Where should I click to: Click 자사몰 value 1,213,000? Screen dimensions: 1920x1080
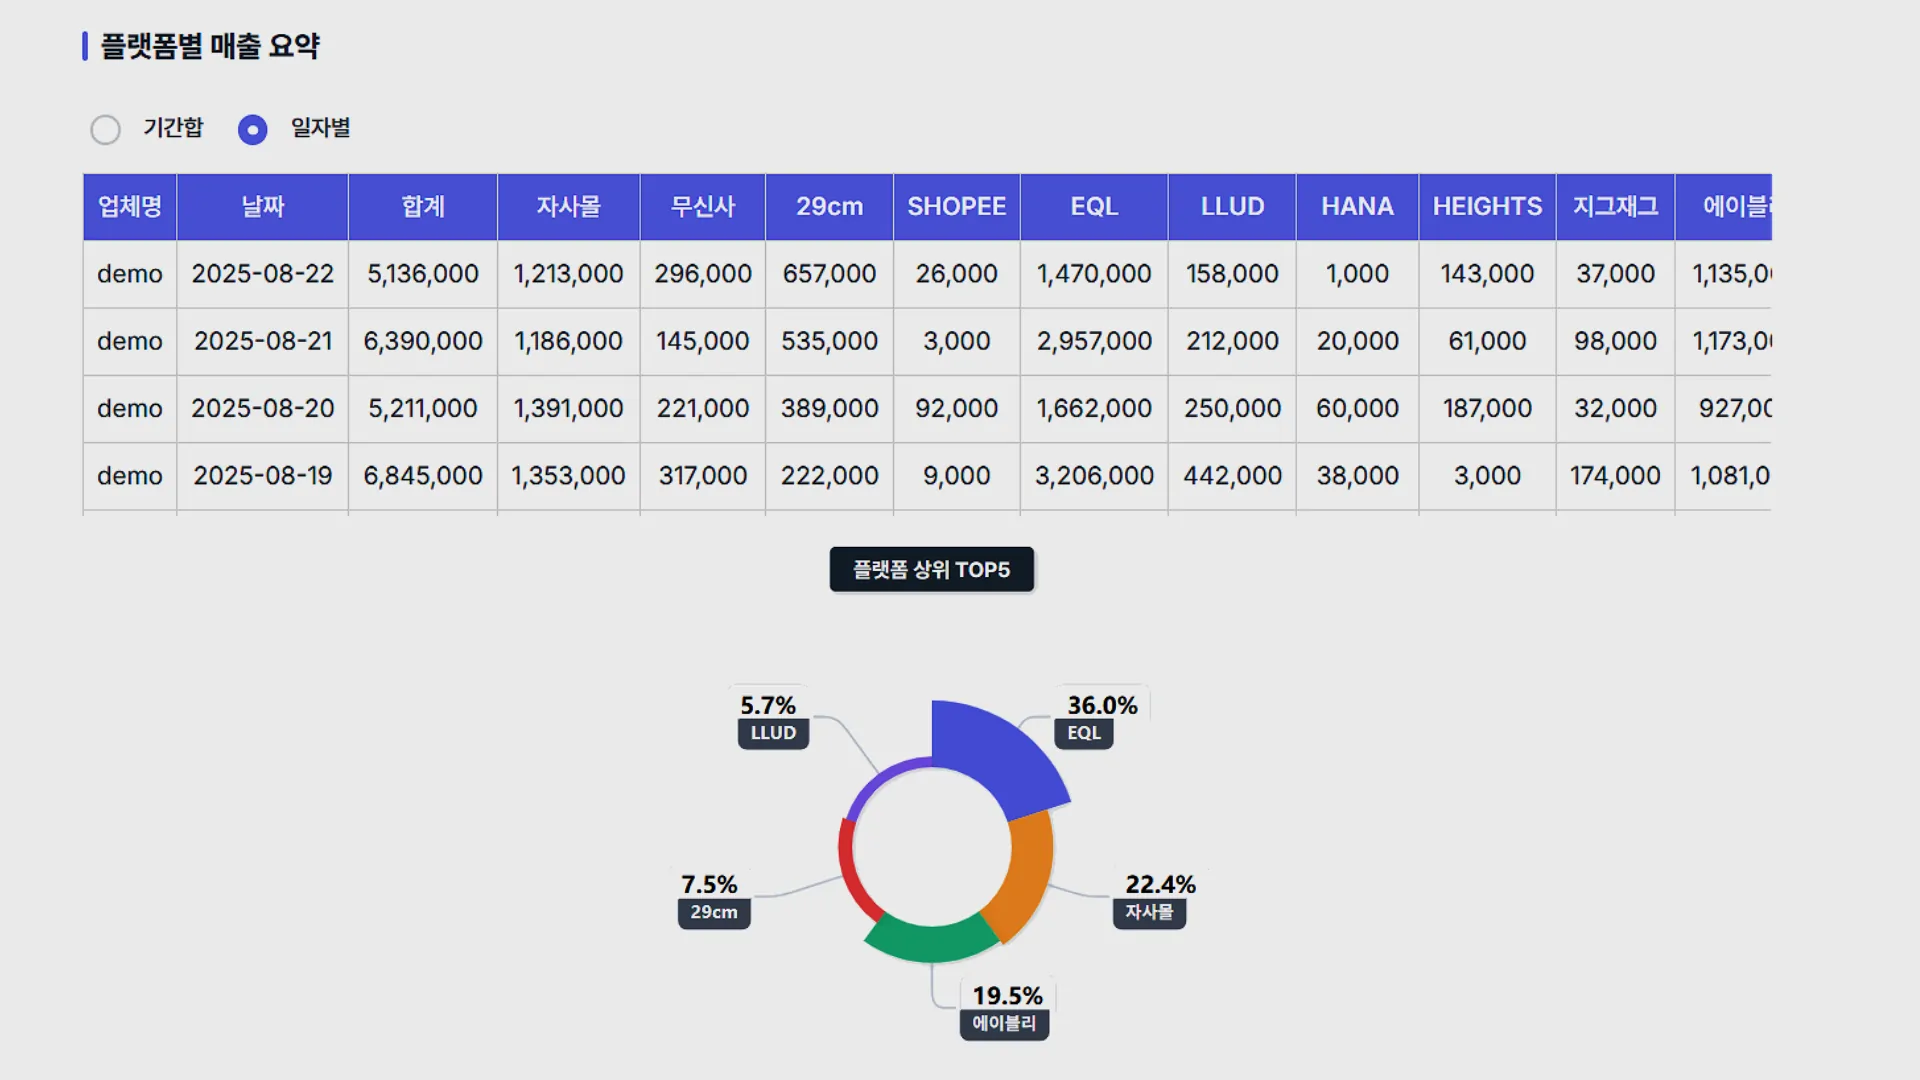(x=568, y=274)
